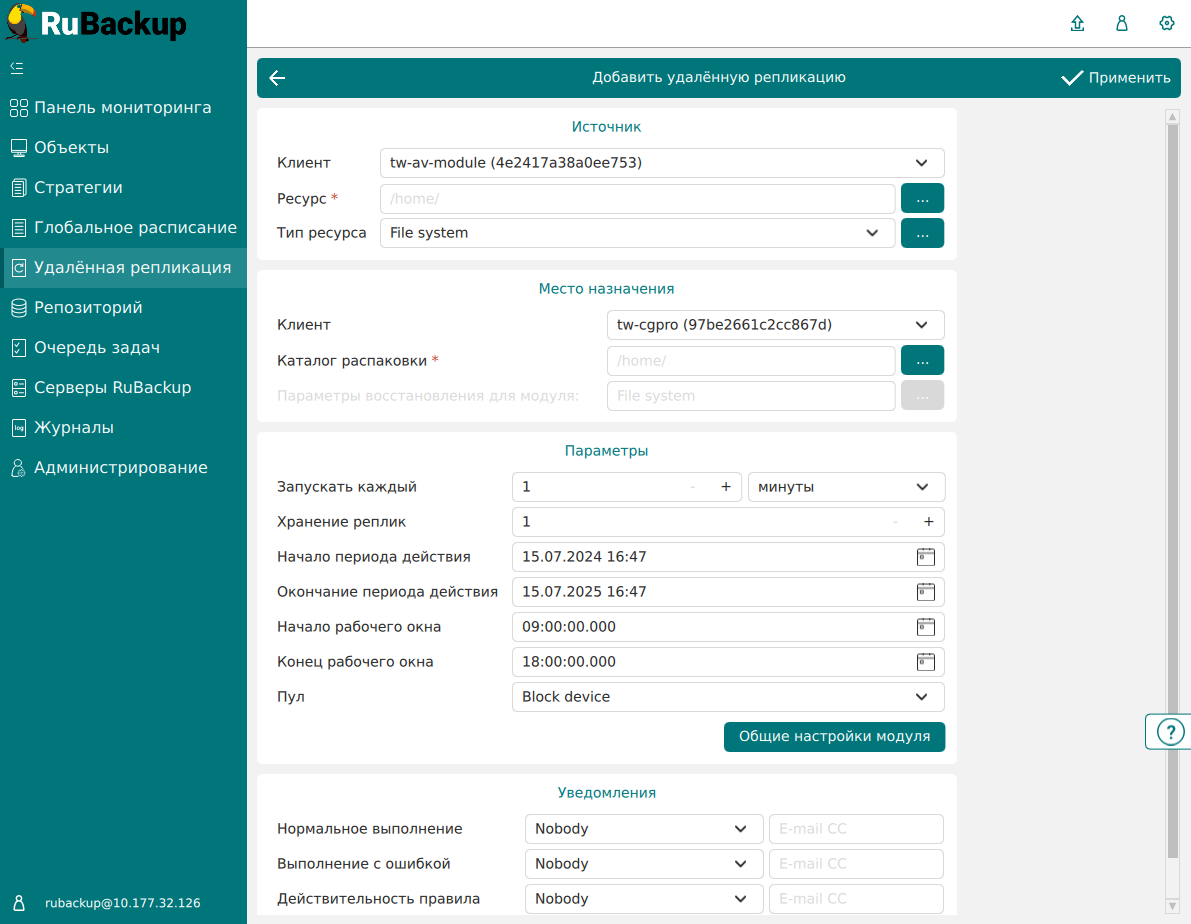Image resolution: width=1191 pixels, height=924 pixels.
Task: Click the user profile icon in top bar
Action: [1122, 24]
